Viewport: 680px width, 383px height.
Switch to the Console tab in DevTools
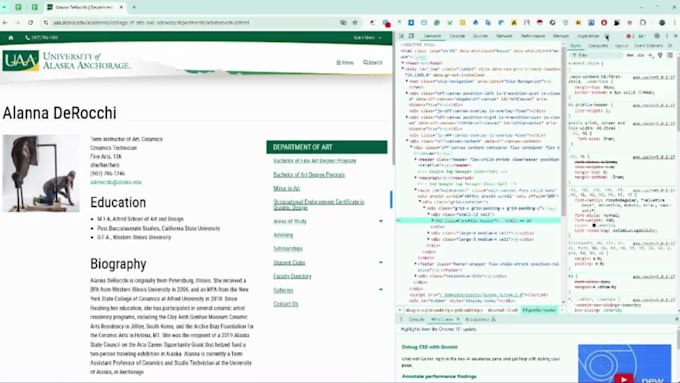click(457, 36)
